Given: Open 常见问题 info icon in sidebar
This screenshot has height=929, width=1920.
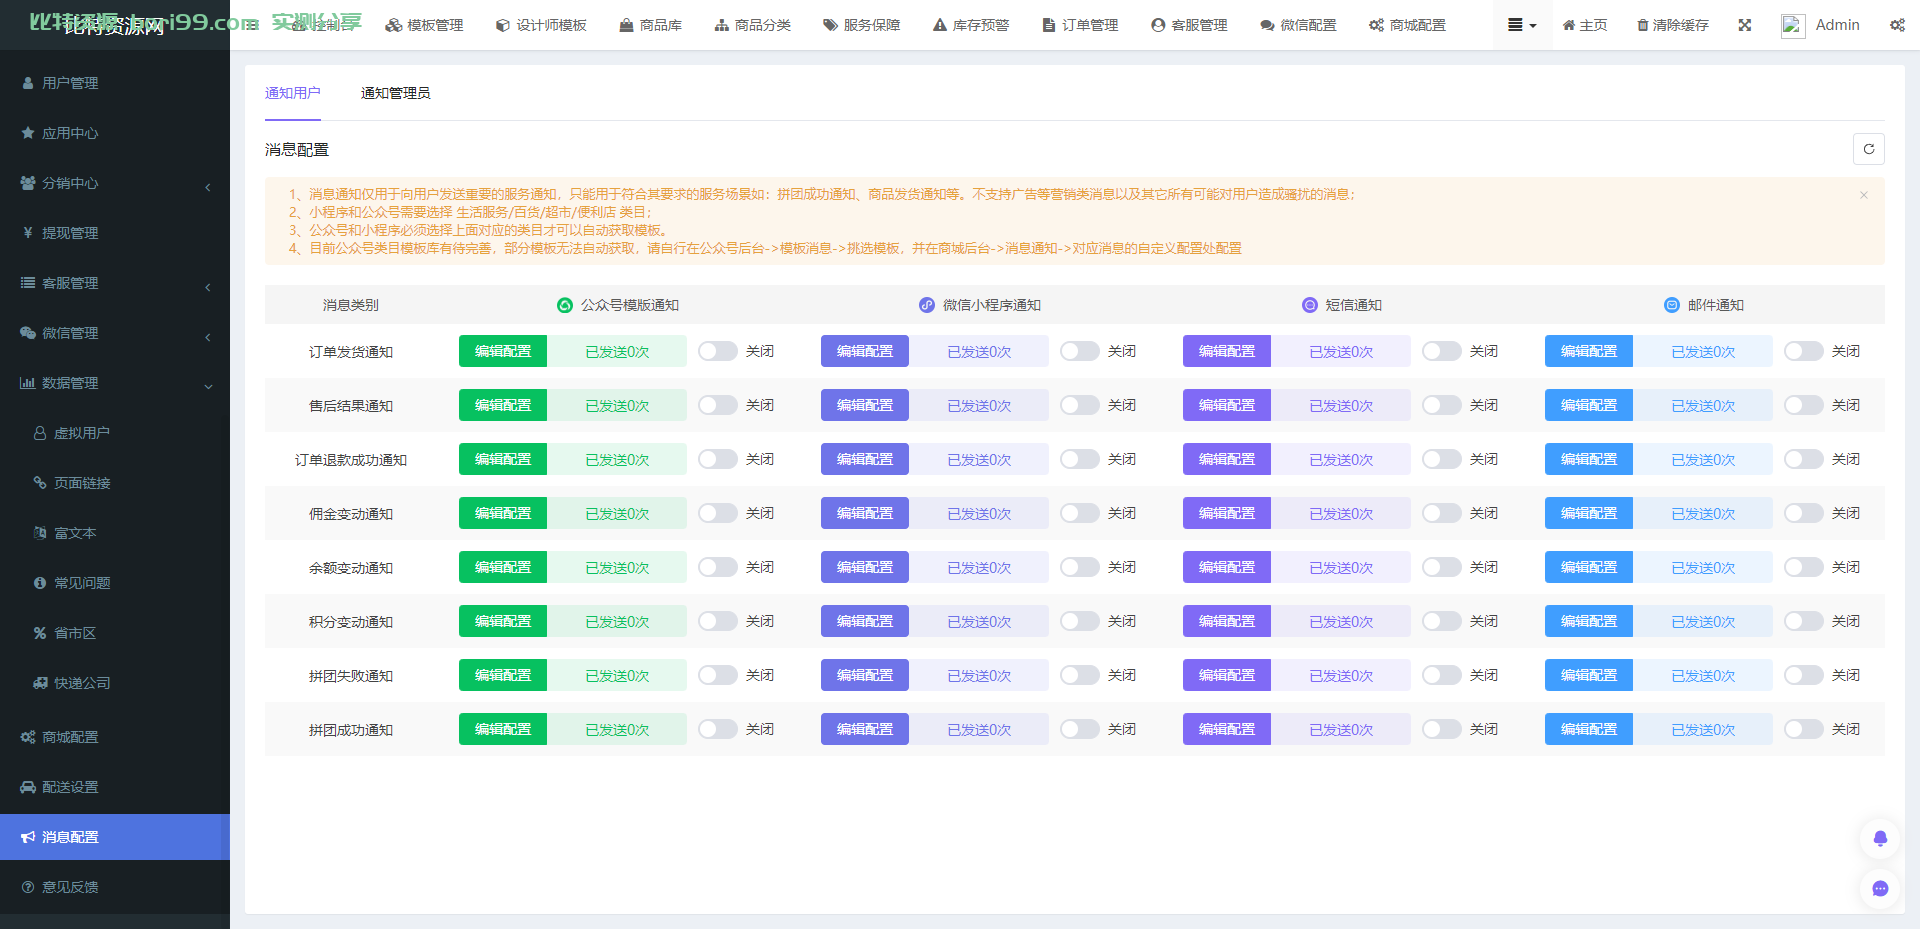Looking at the screenshot, I should [x=40, y=583].
